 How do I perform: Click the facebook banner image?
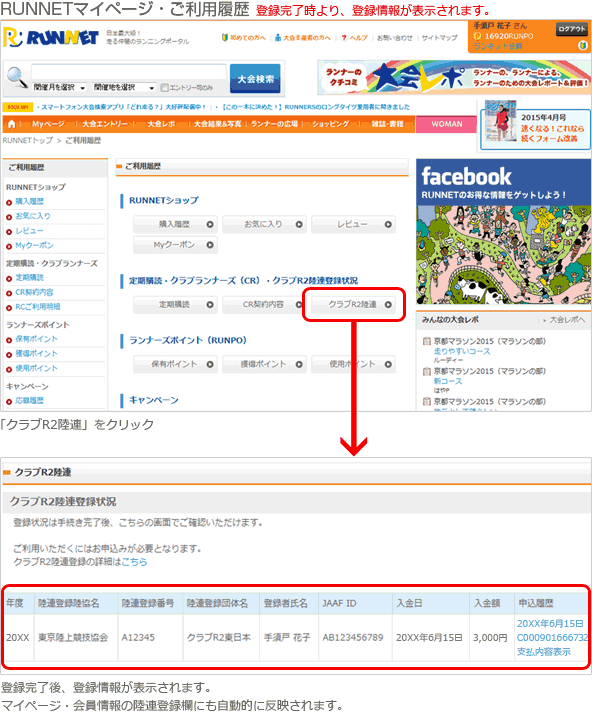(x=504, y=231)
